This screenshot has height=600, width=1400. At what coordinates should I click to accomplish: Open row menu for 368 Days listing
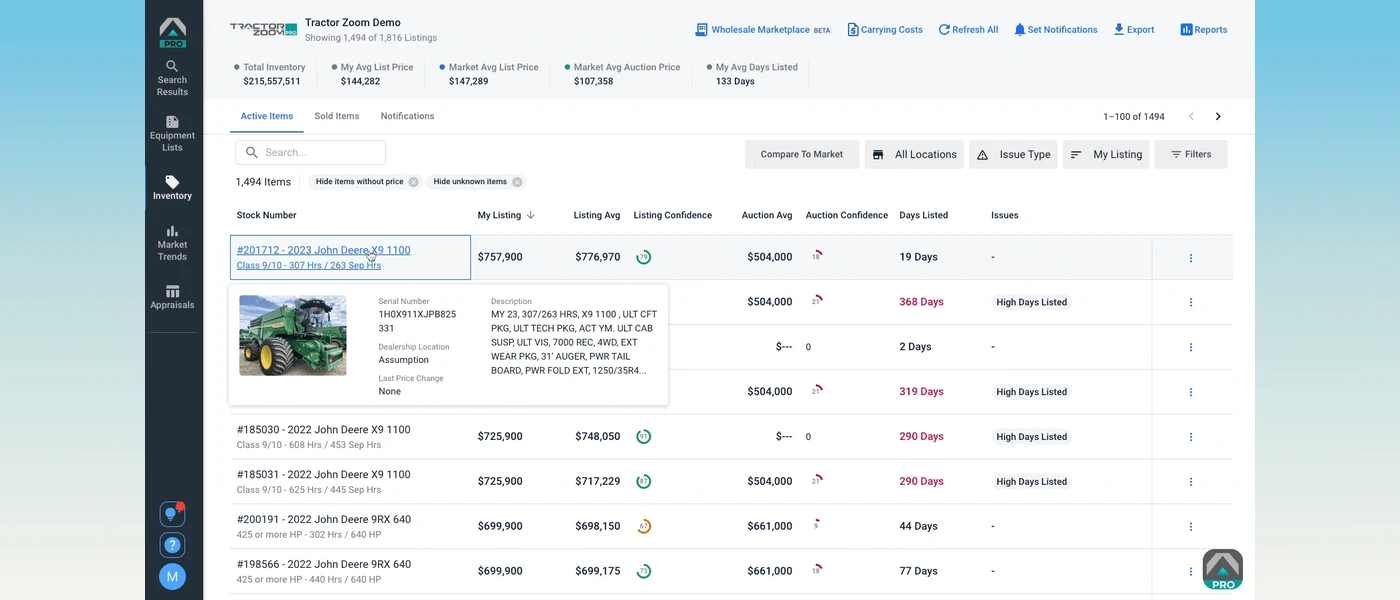click(x=1191, y=302)
